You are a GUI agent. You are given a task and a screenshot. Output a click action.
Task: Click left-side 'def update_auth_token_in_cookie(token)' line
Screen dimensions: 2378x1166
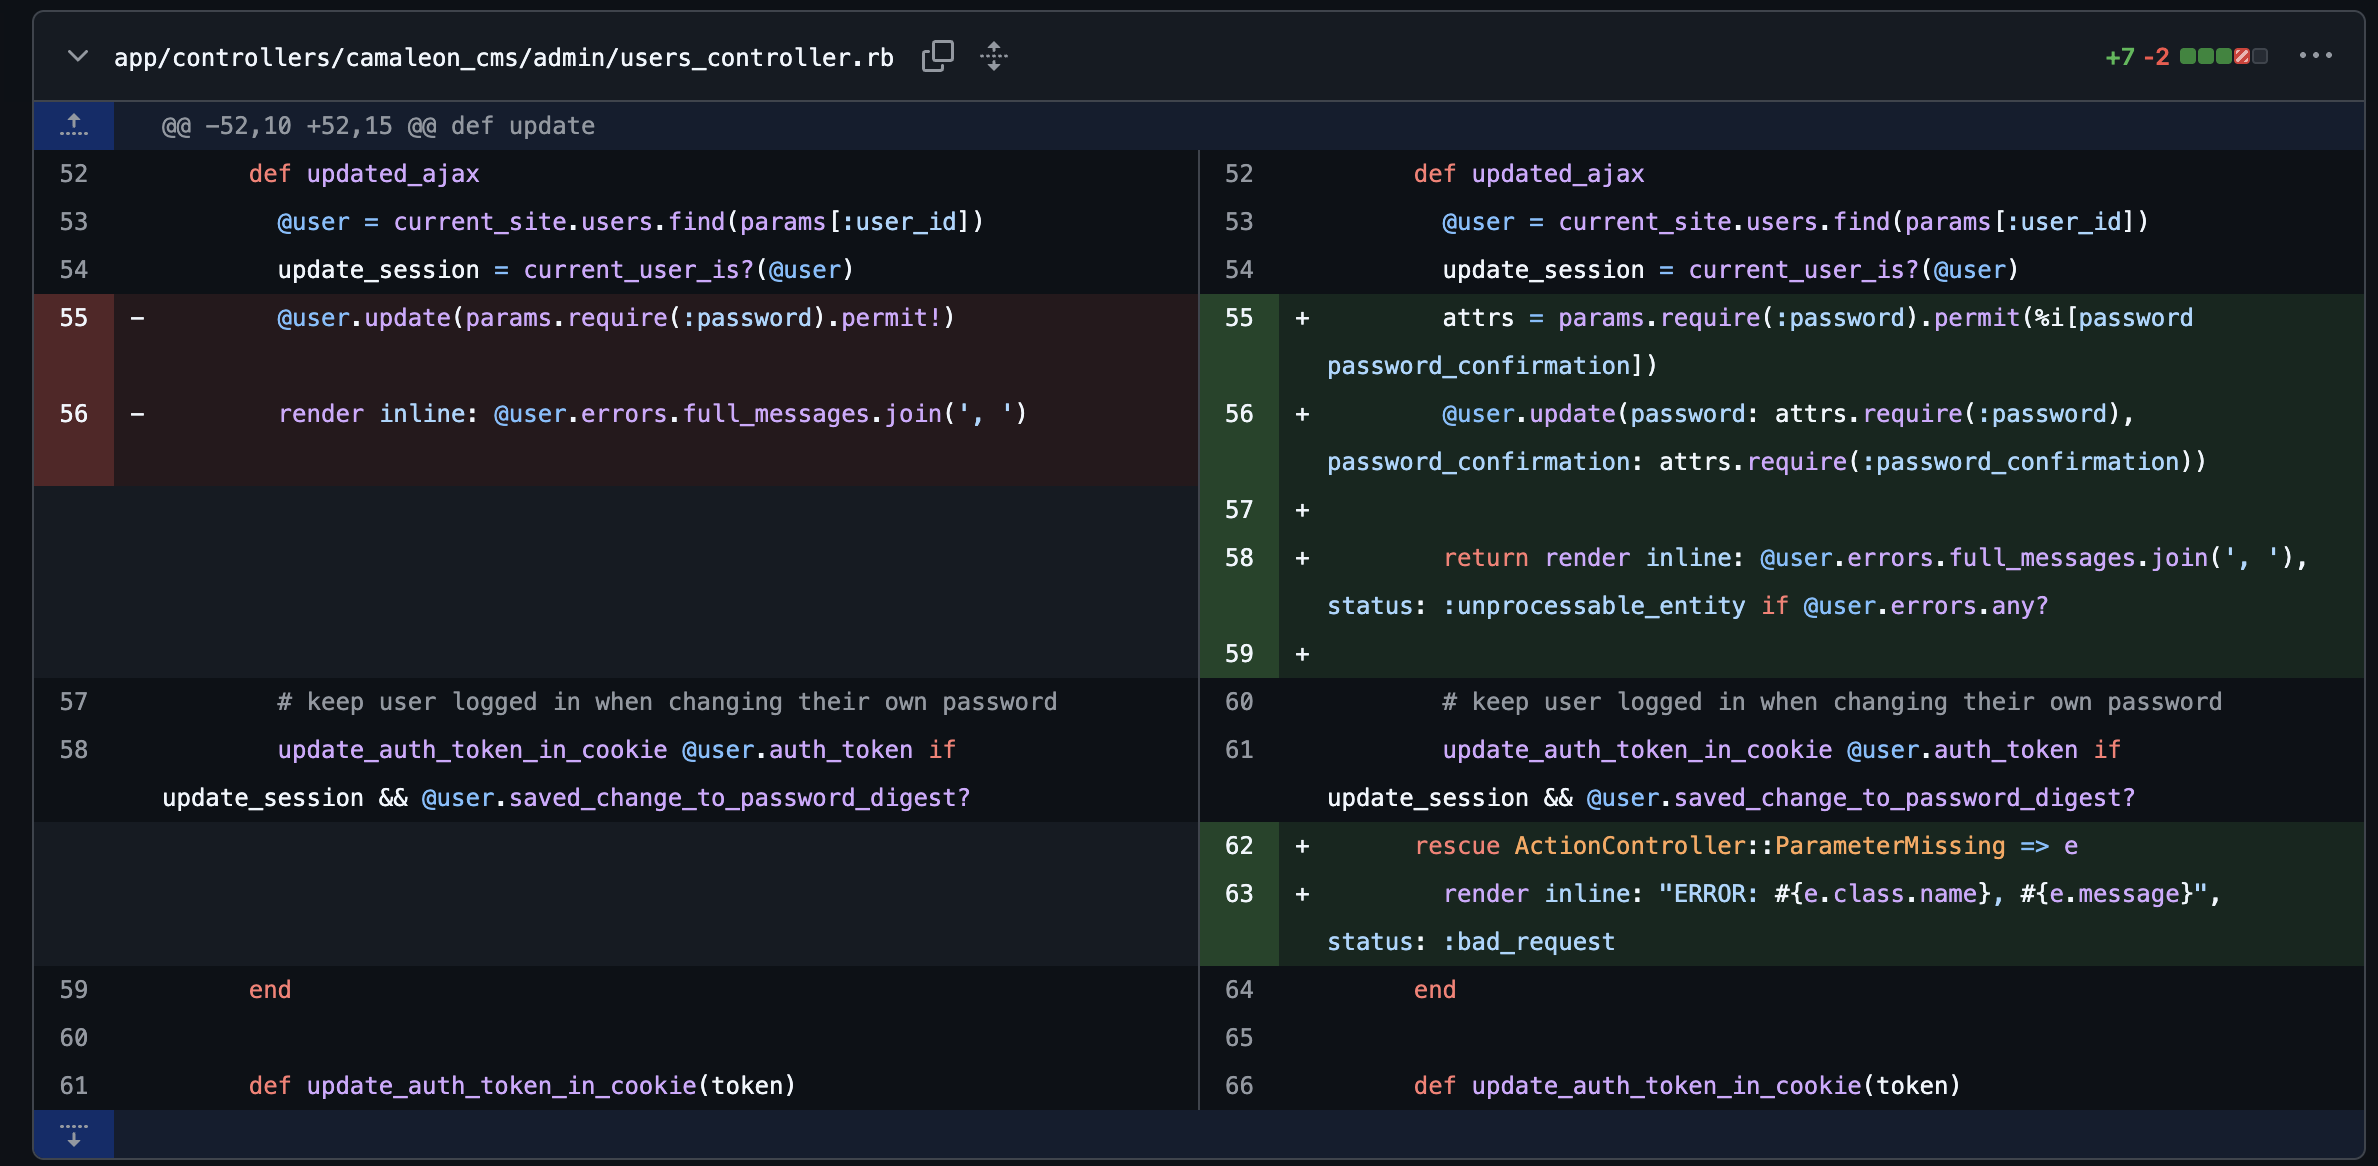tap(522, 1086)
